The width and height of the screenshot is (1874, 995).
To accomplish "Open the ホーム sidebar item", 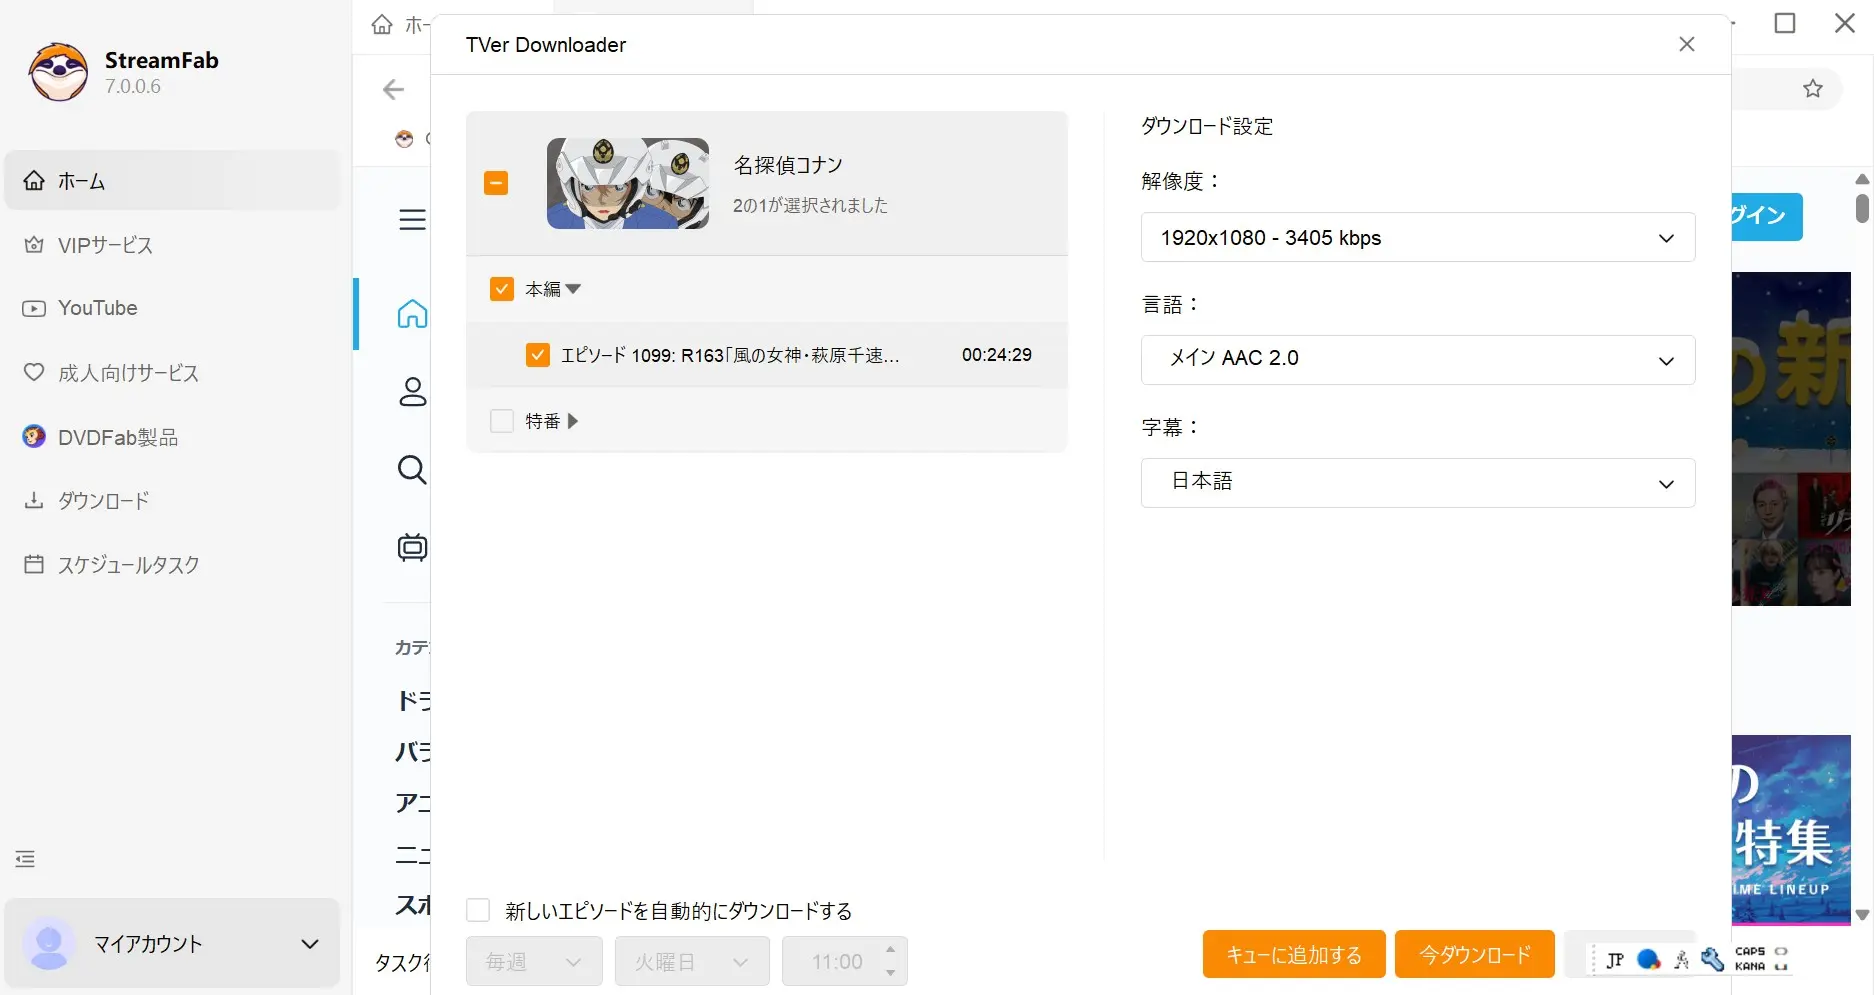I will [x=172, y=180].
